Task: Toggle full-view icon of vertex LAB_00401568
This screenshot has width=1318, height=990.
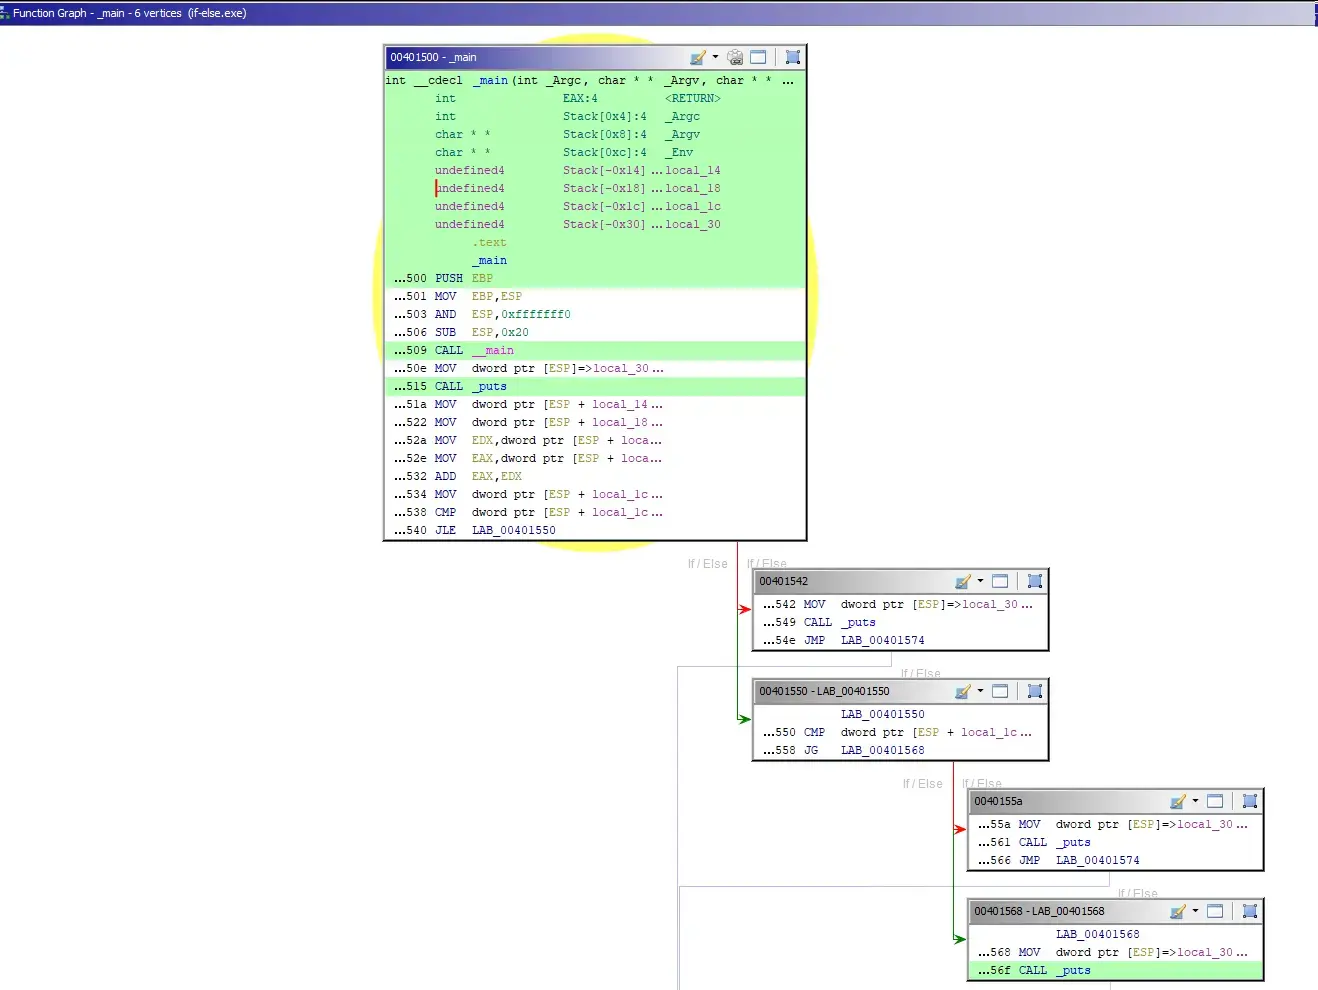Action: click(x=1215, y=911)
